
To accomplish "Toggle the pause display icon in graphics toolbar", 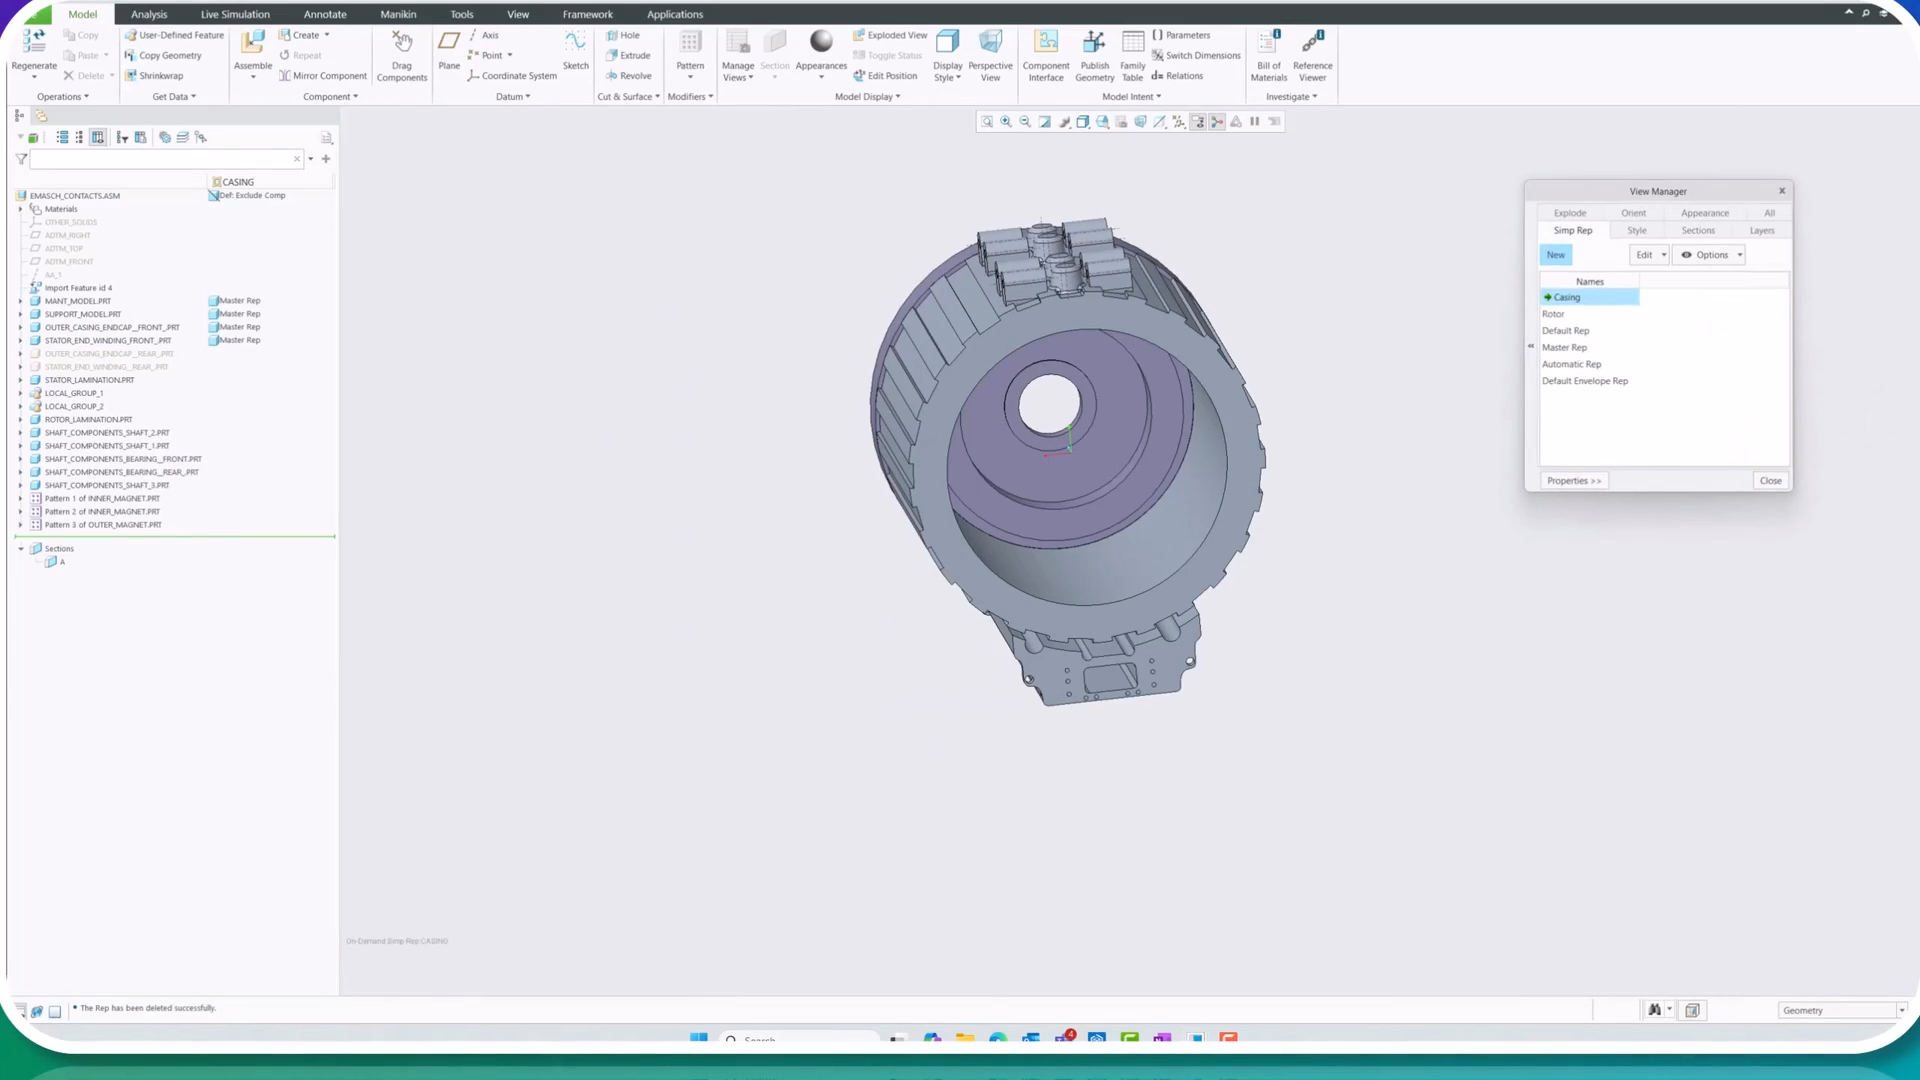I will pos(1255,122).
